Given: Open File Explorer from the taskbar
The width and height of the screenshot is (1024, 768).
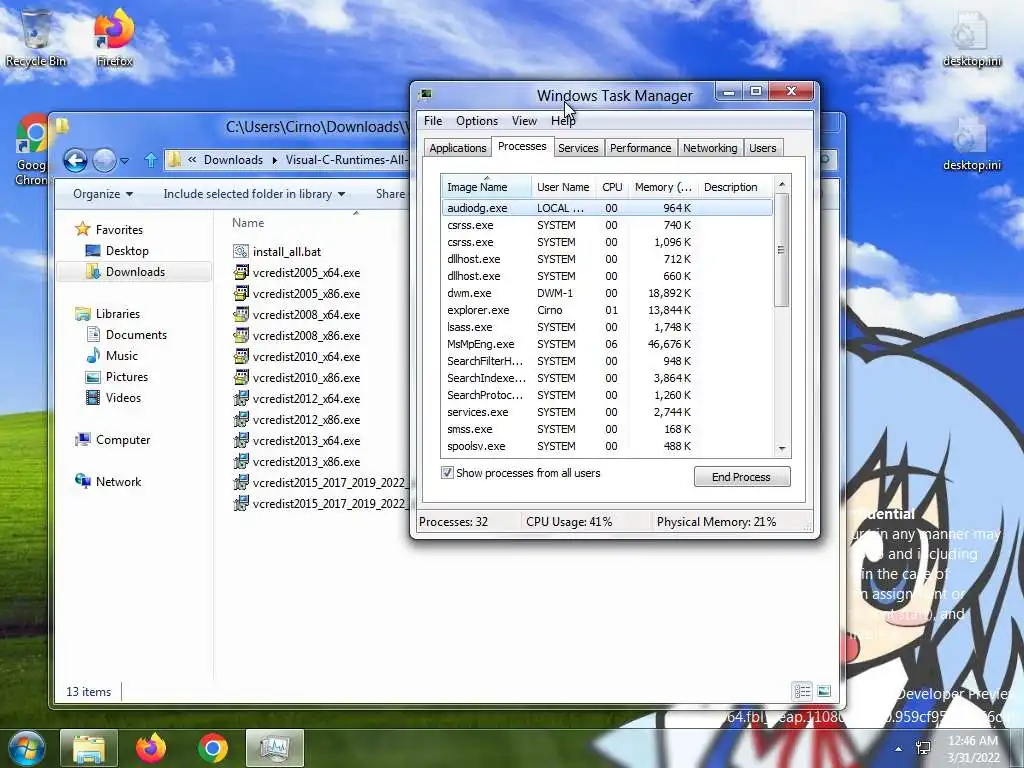Looking at the screenshot, I should (89, 748).
